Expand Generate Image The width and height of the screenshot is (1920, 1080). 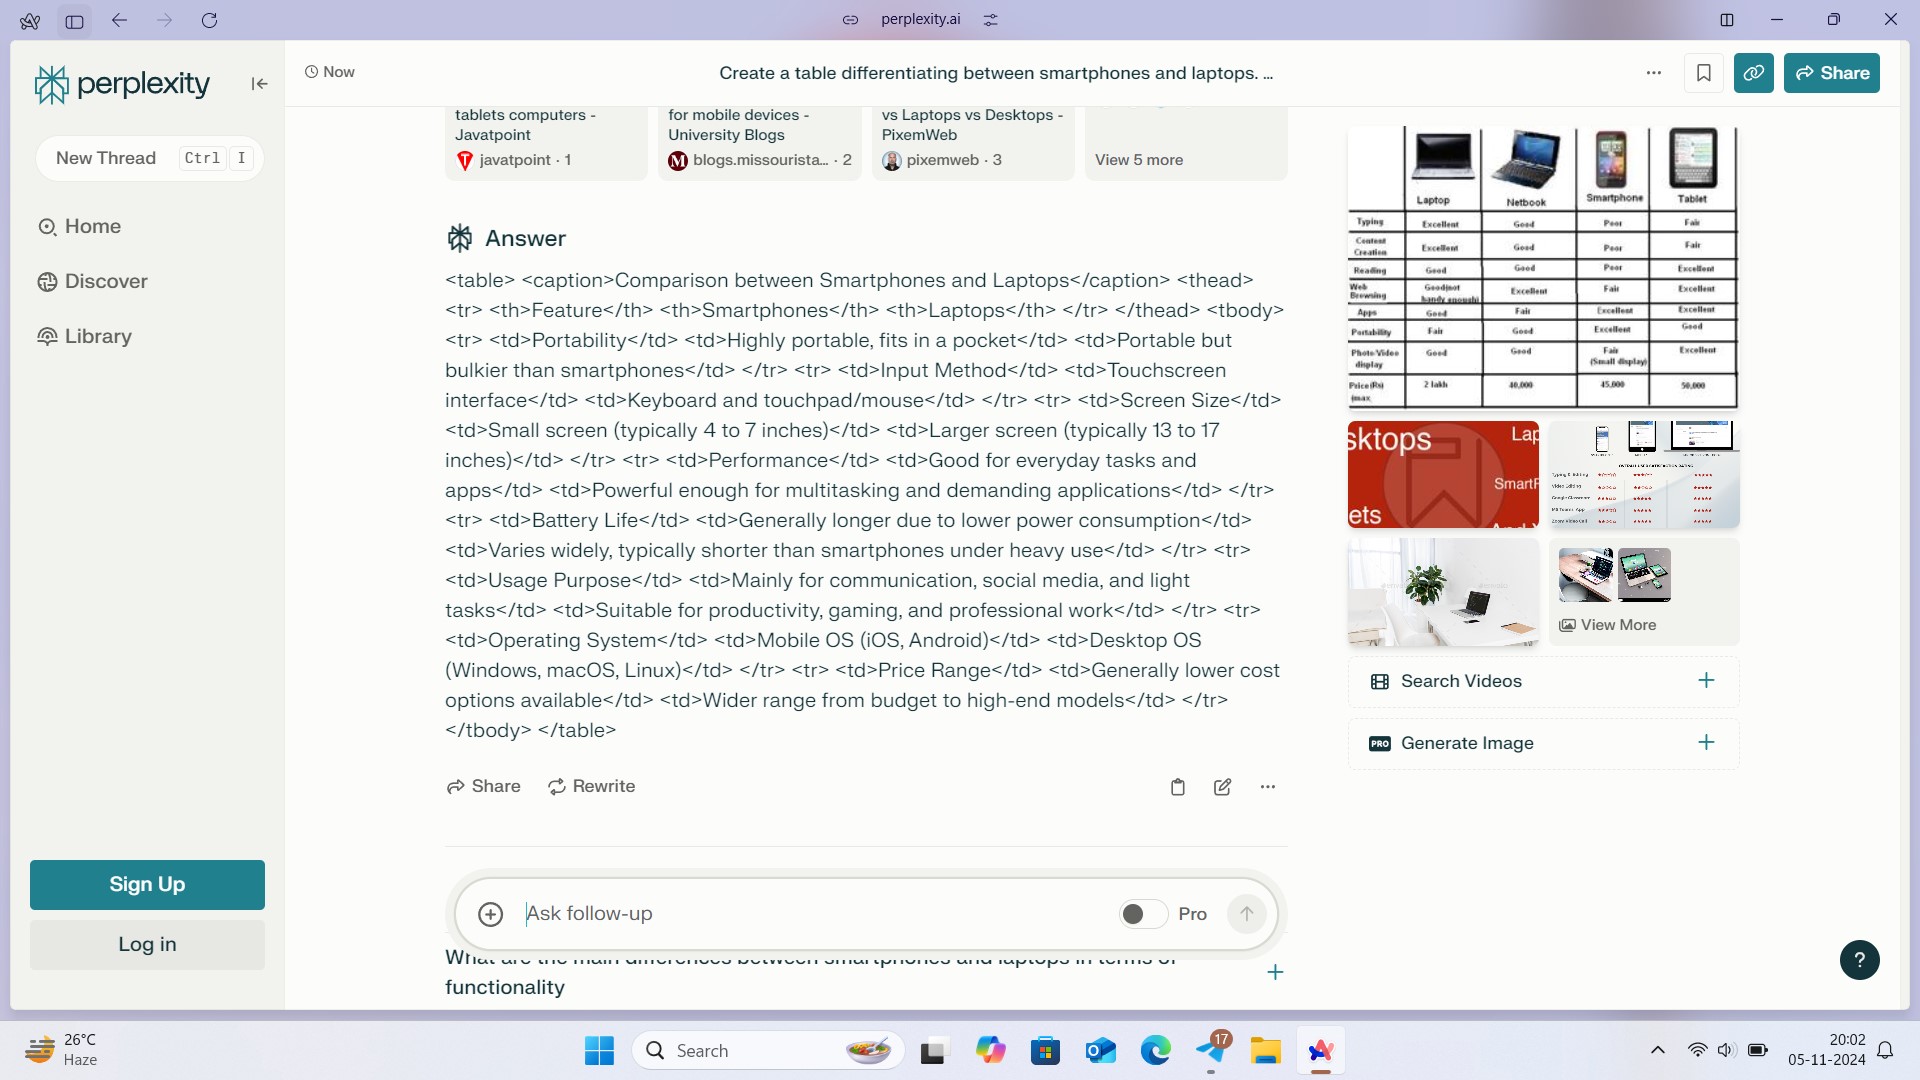tap(1543, 744)
